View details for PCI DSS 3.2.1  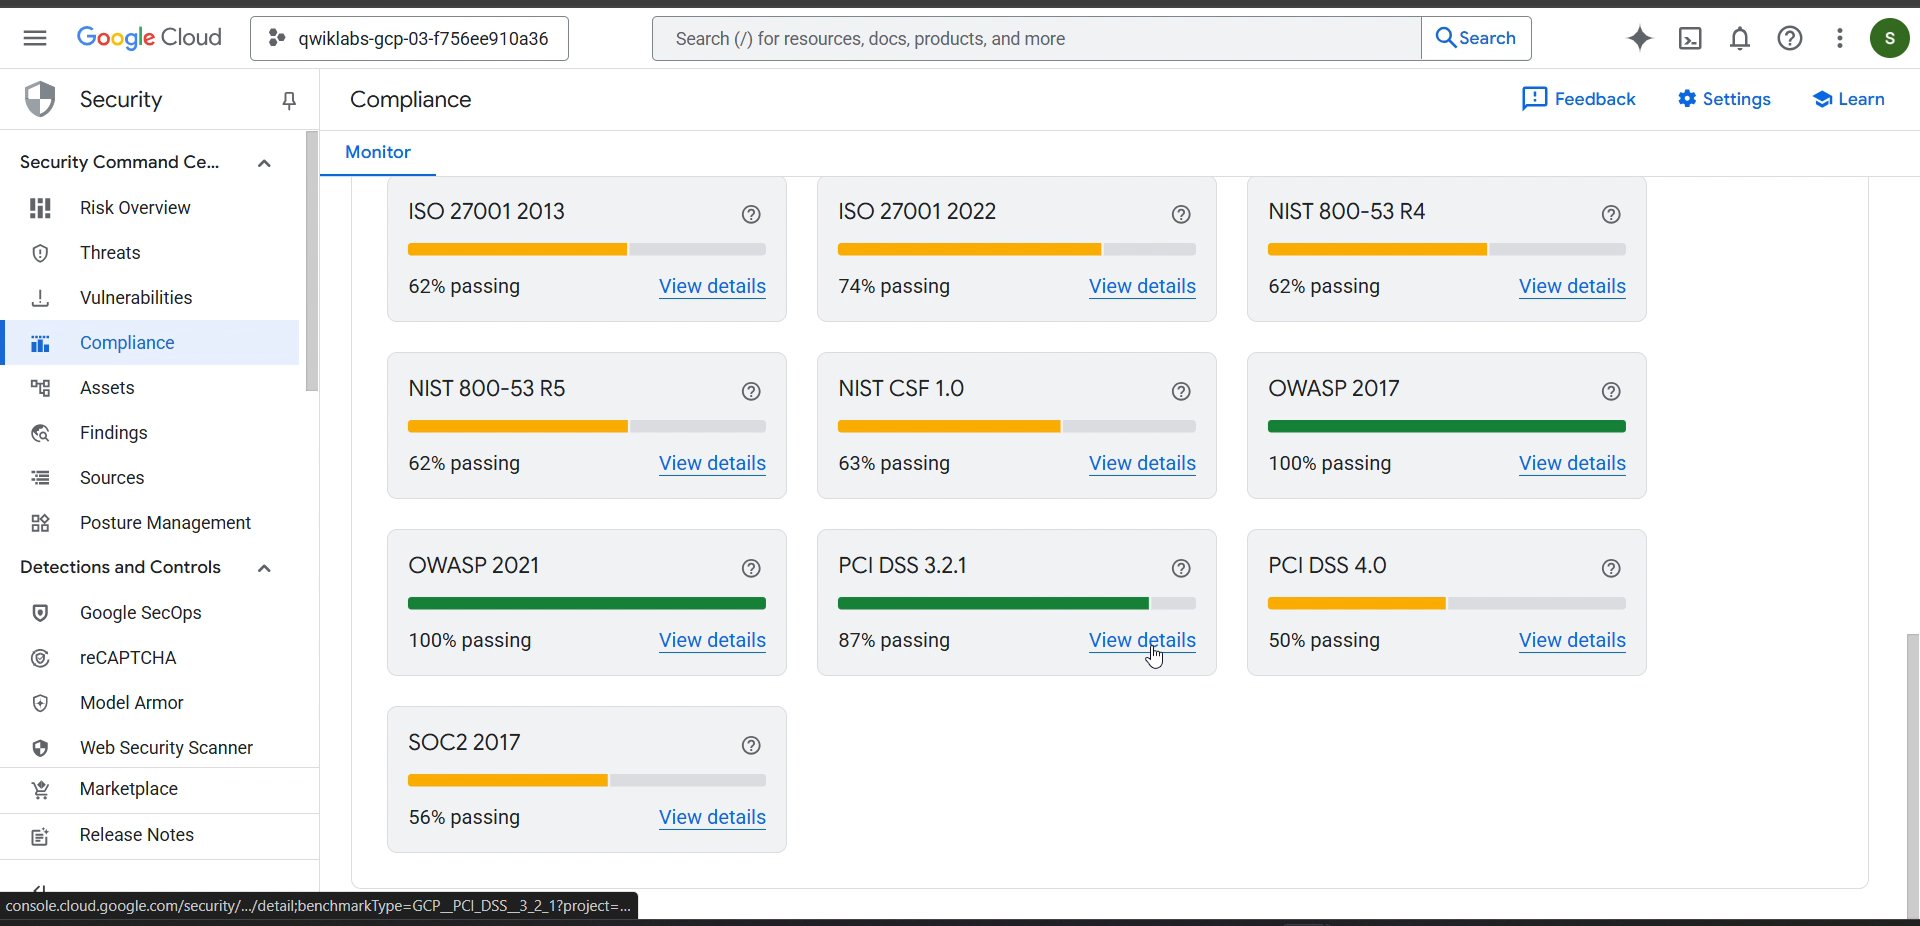(x=1142, y=640)
